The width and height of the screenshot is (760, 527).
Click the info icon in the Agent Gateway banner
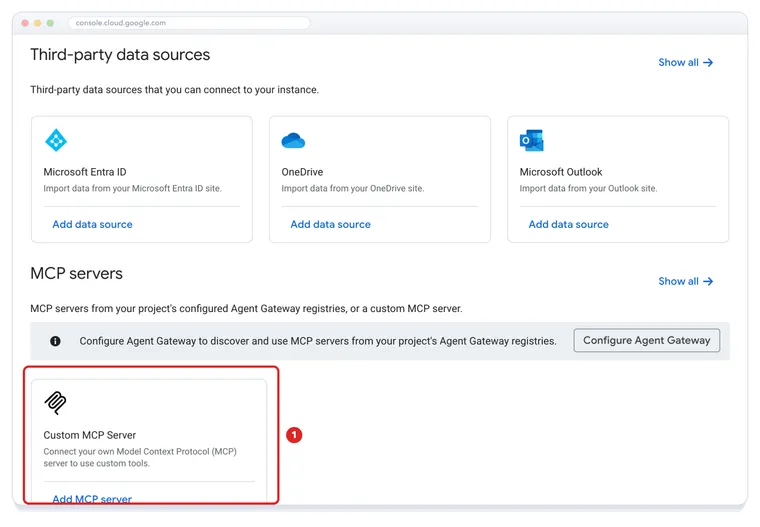click(55, 341)
